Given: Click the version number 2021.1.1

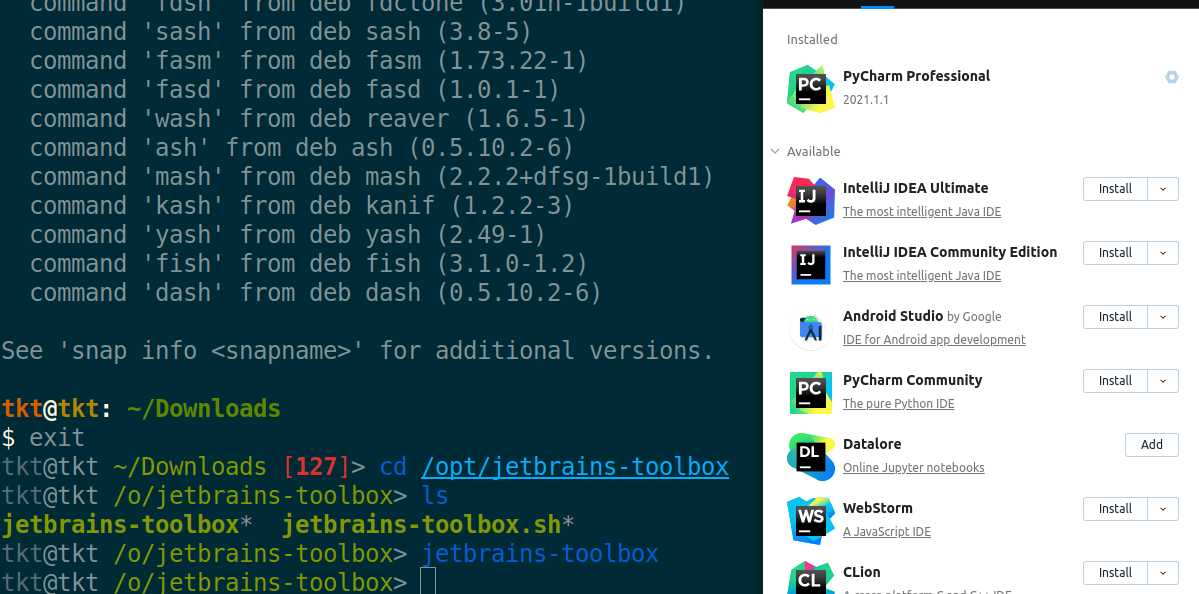Looking at the screenshot, I should (x=866, y=100).
